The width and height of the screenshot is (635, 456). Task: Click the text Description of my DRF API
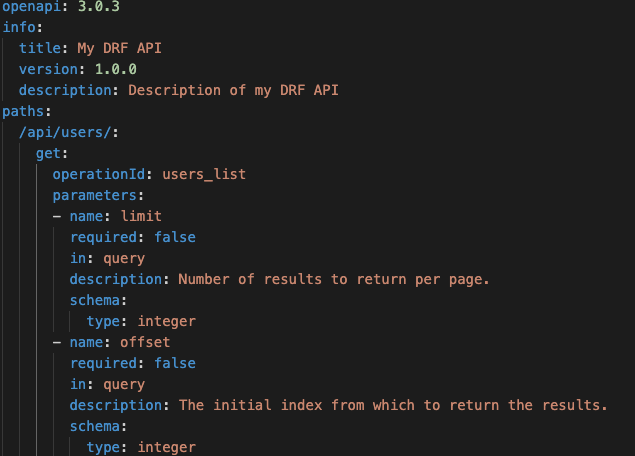point(233,90)
